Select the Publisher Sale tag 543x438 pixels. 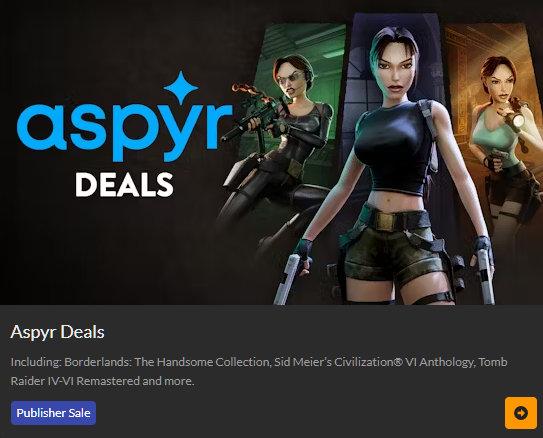tap(53, 413)
